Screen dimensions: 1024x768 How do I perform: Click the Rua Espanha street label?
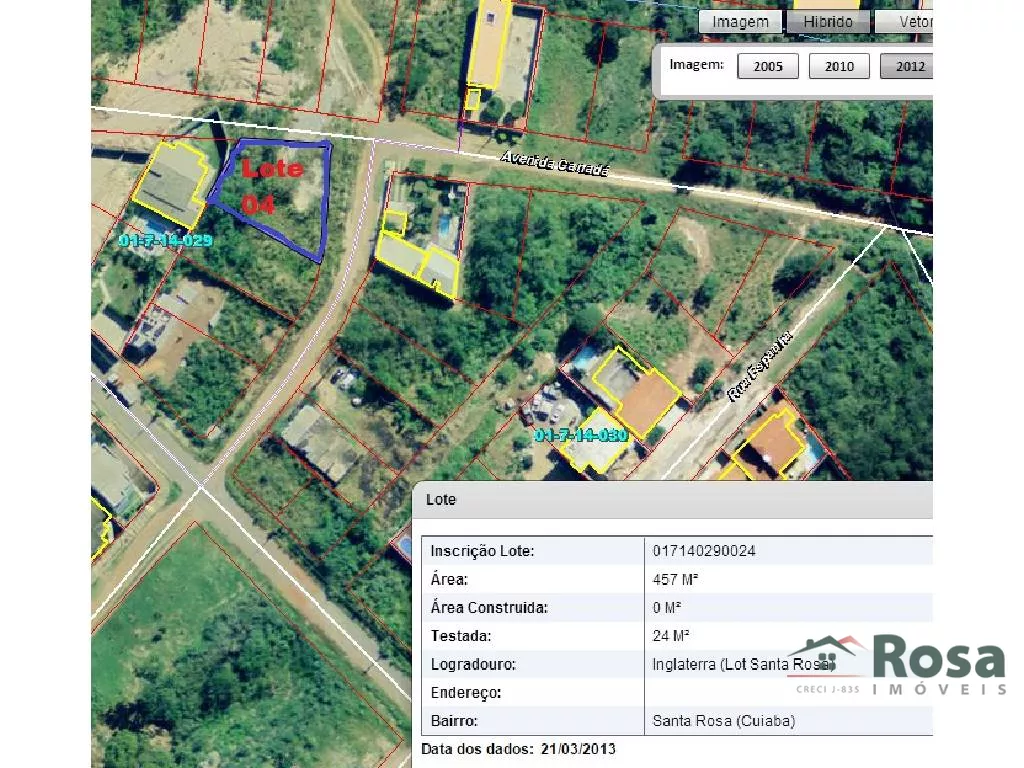pos(760,366)
